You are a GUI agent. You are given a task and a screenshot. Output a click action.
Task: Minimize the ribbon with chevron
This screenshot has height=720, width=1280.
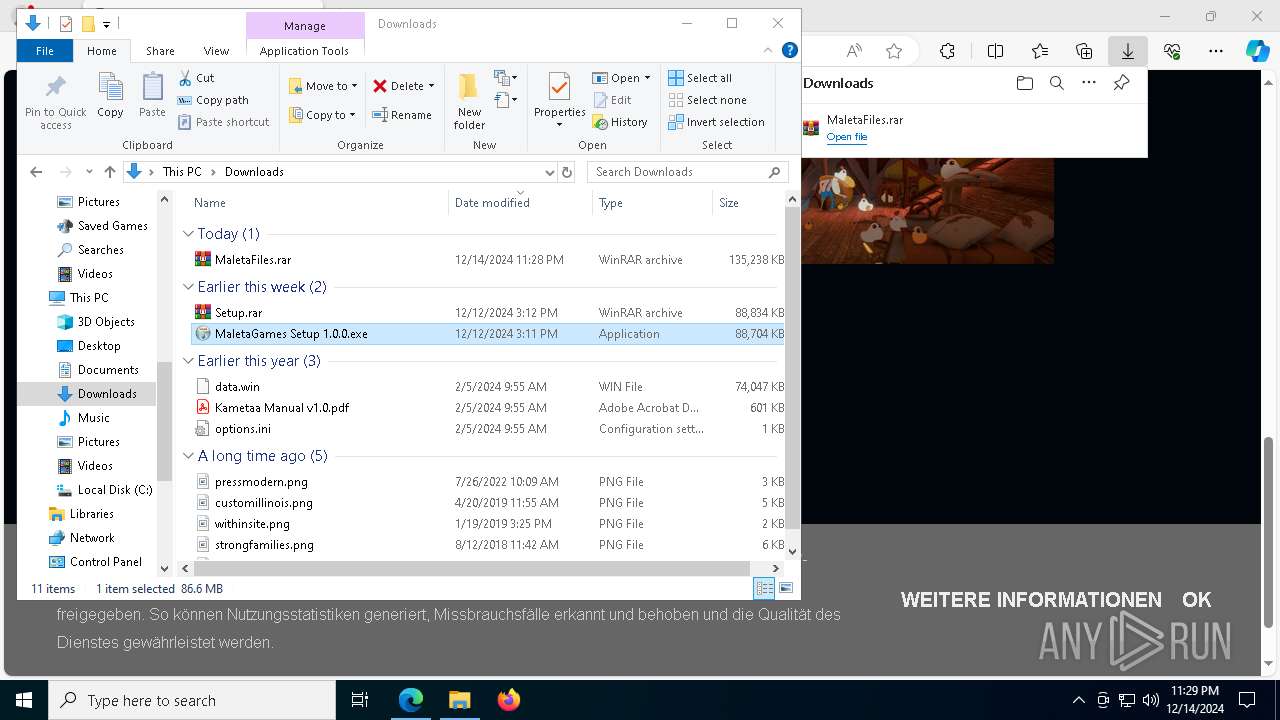click(x=770, y=50)
